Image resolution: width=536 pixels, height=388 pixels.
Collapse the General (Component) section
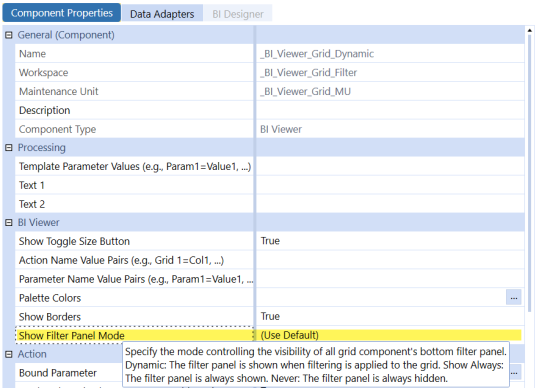coord(9,35)
